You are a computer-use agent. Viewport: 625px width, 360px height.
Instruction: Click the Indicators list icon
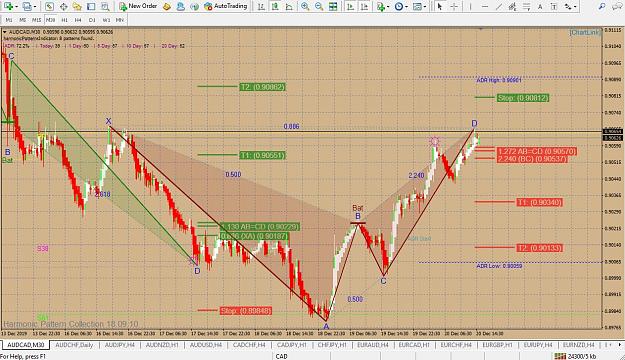tap(381, 6)
